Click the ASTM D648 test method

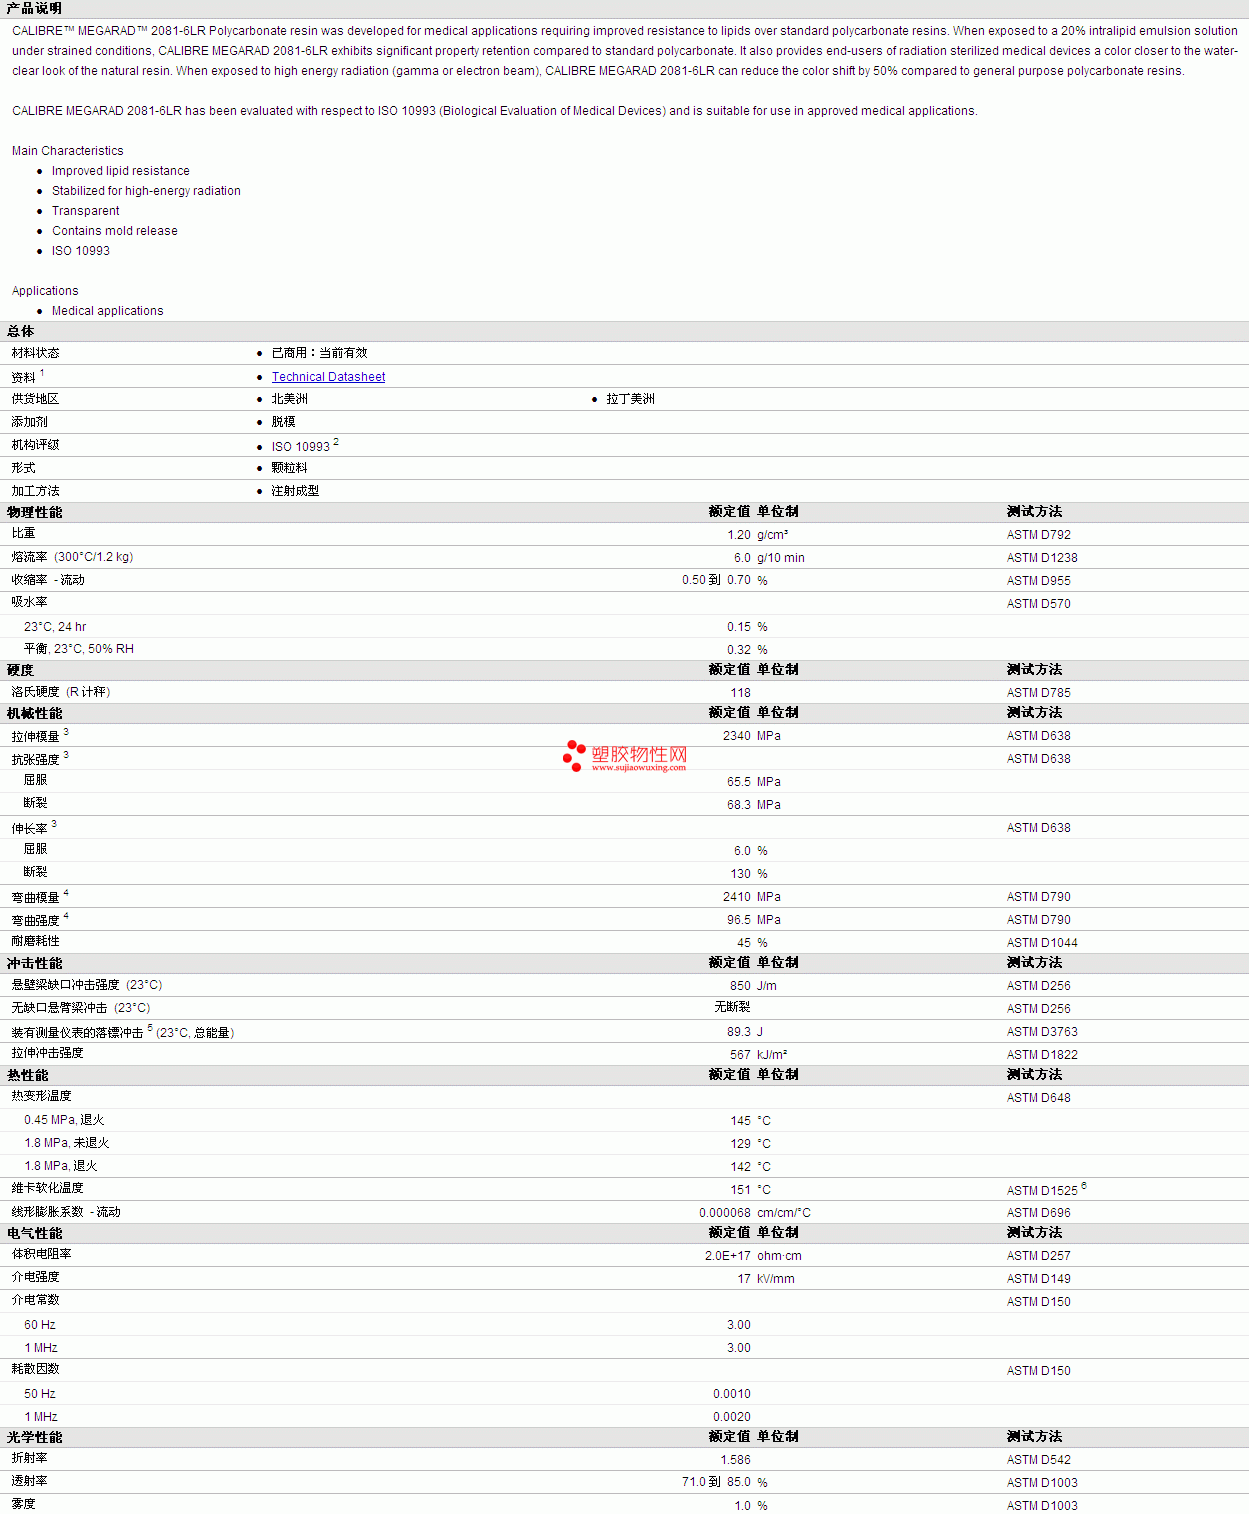[1038, 1098]
